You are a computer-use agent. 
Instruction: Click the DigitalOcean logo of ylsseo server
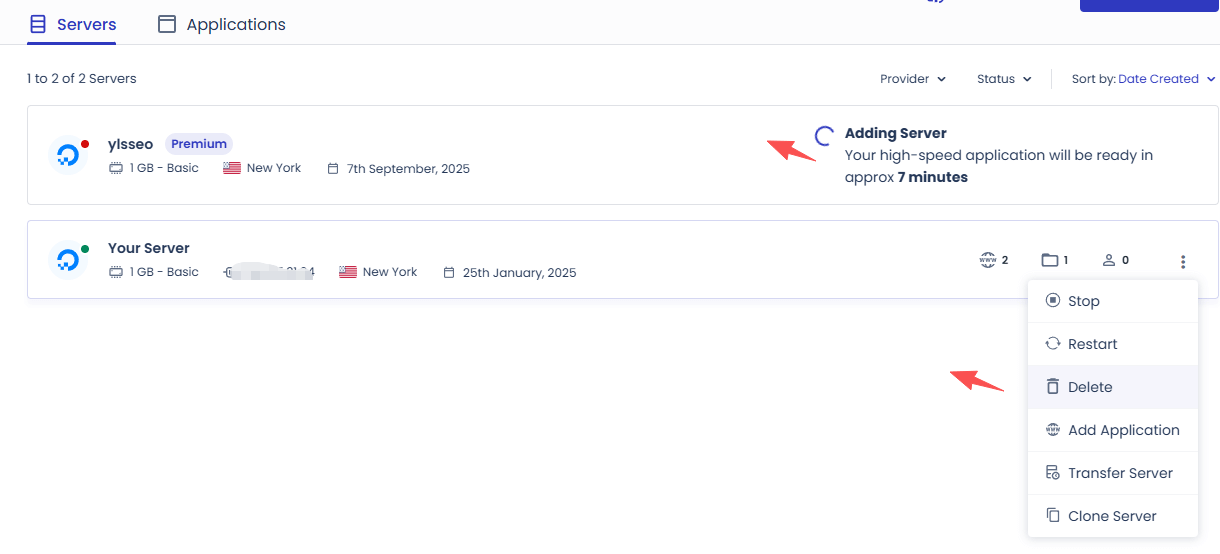click(68, 155)
